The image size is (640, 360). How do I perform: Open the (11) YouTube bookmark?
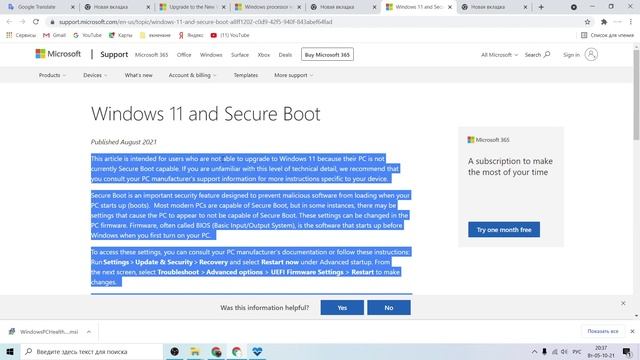(230, 36)
